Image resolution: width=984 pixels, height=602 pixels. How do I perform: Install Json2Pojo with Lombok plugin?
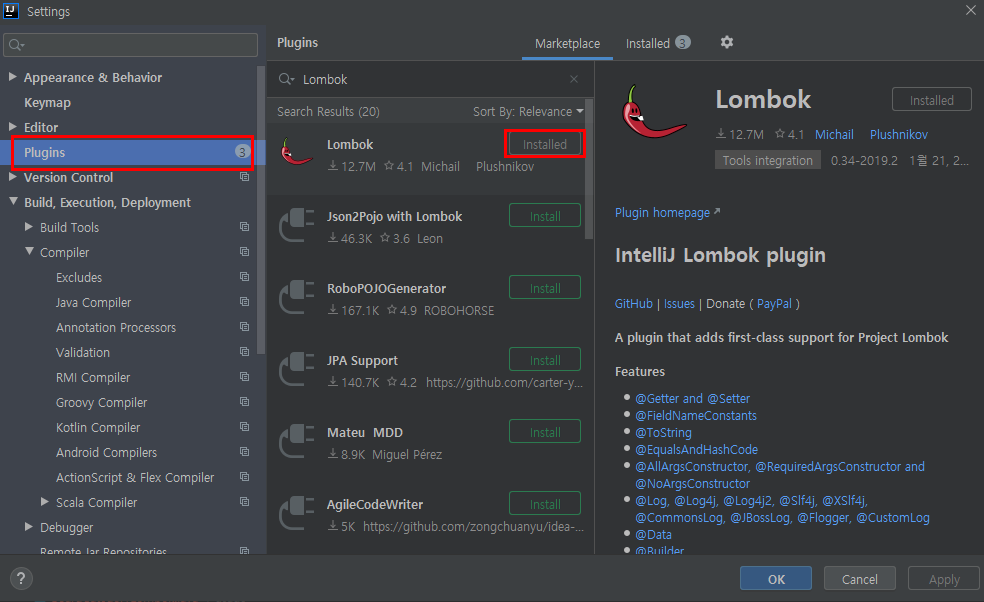point(545,216)
